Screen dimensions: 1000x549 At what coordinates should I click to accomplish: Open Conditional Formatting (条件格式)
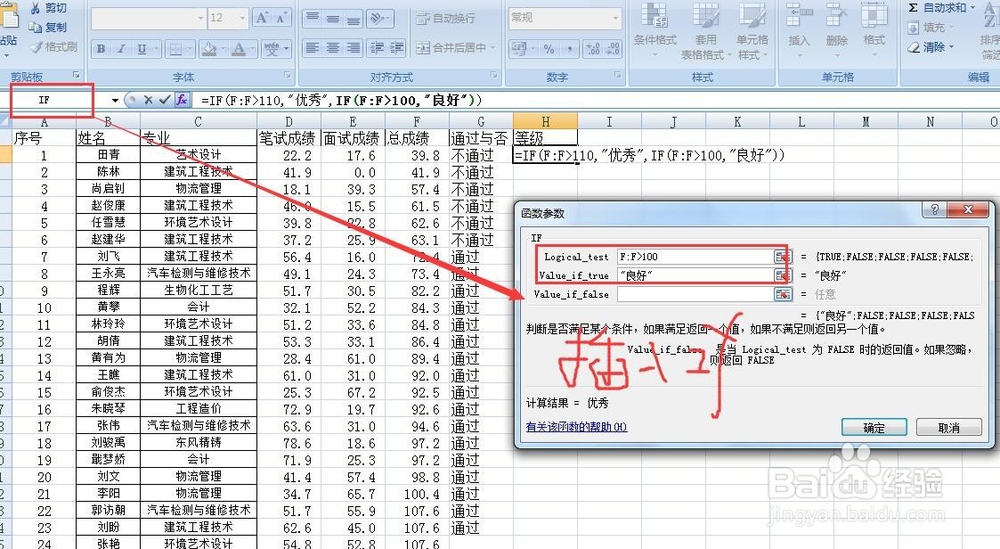click(655, 31)
